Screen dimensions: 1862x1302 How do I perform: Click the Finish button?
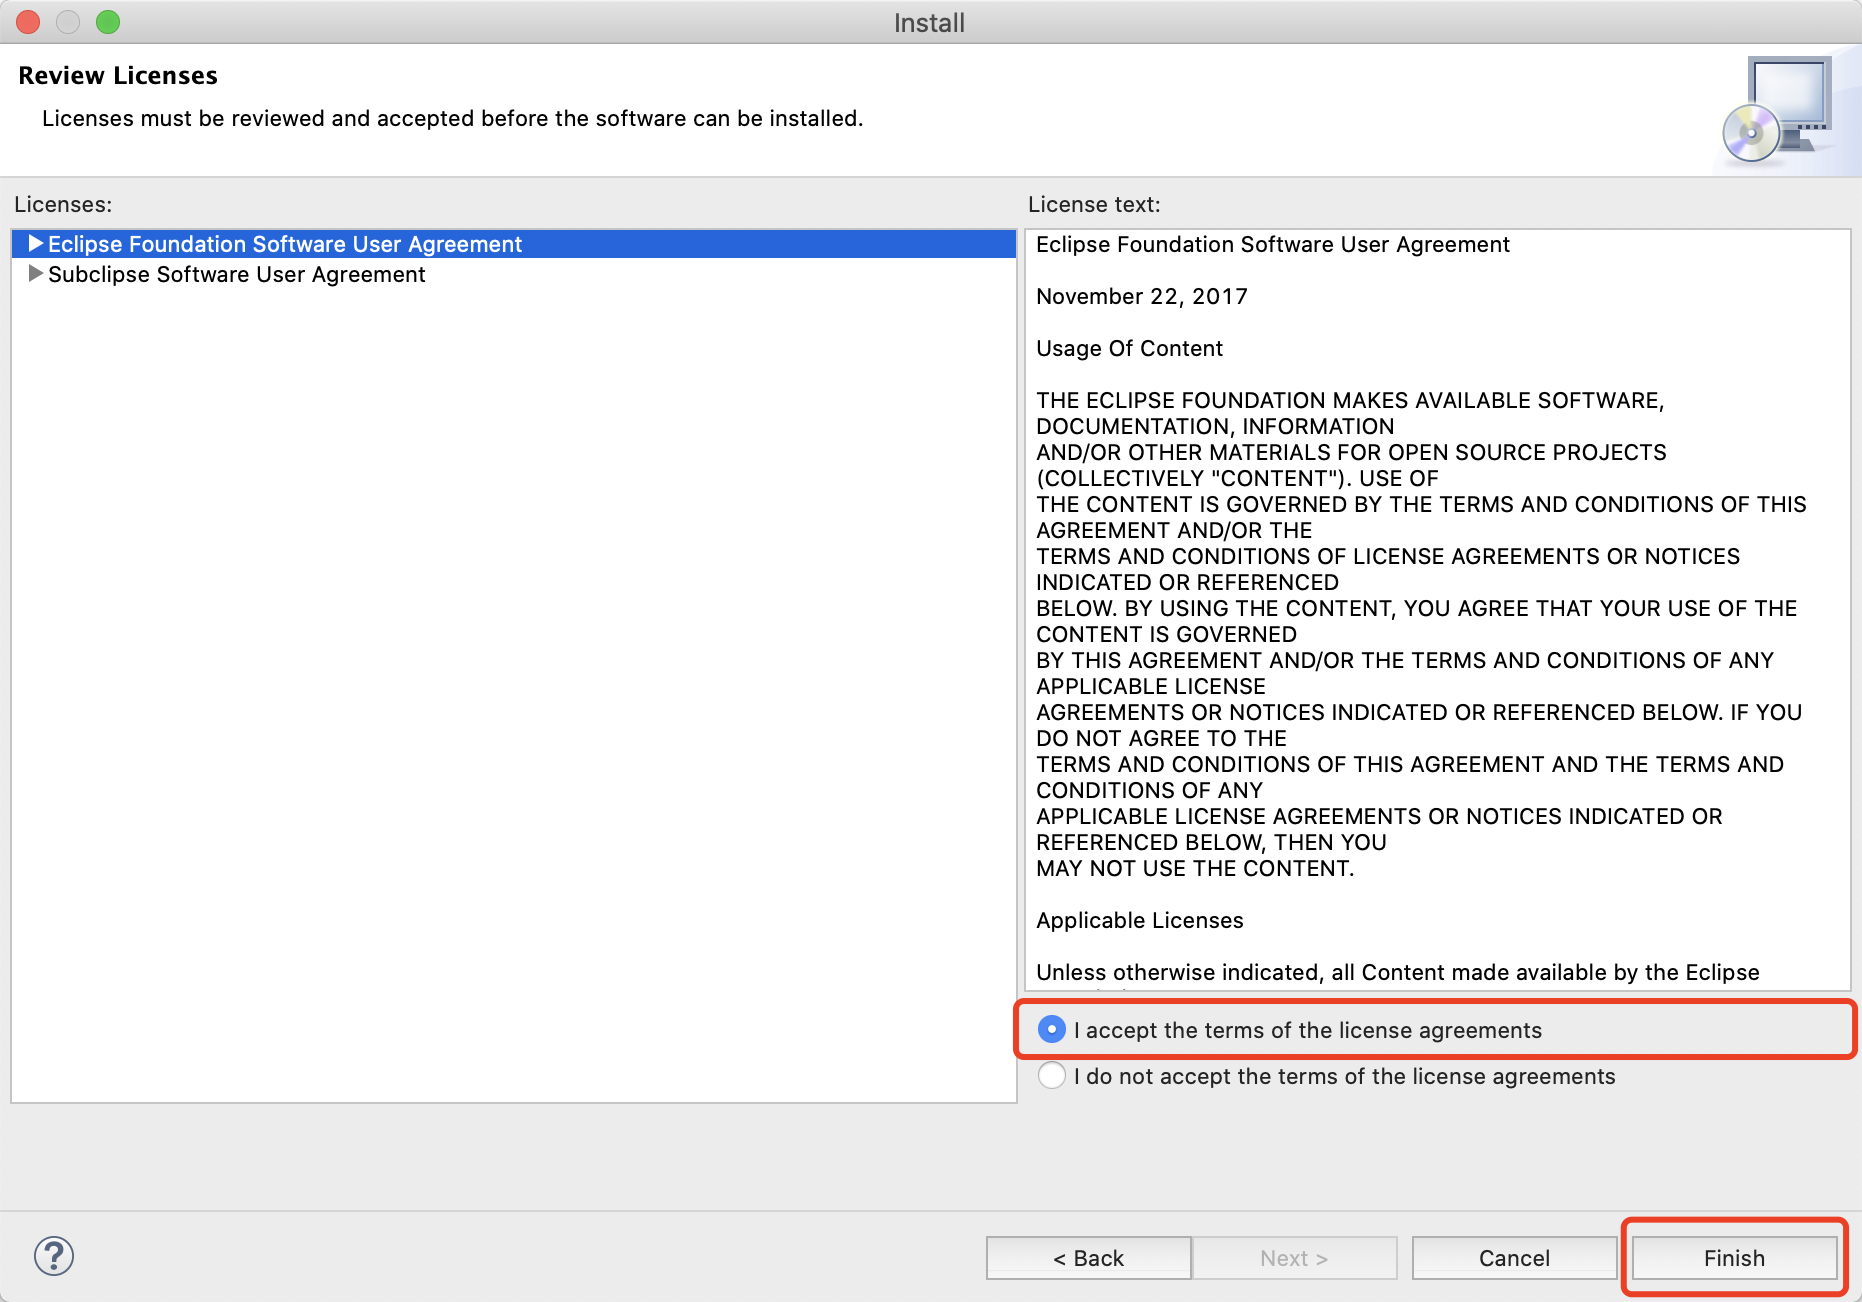pos(1734,1258)
